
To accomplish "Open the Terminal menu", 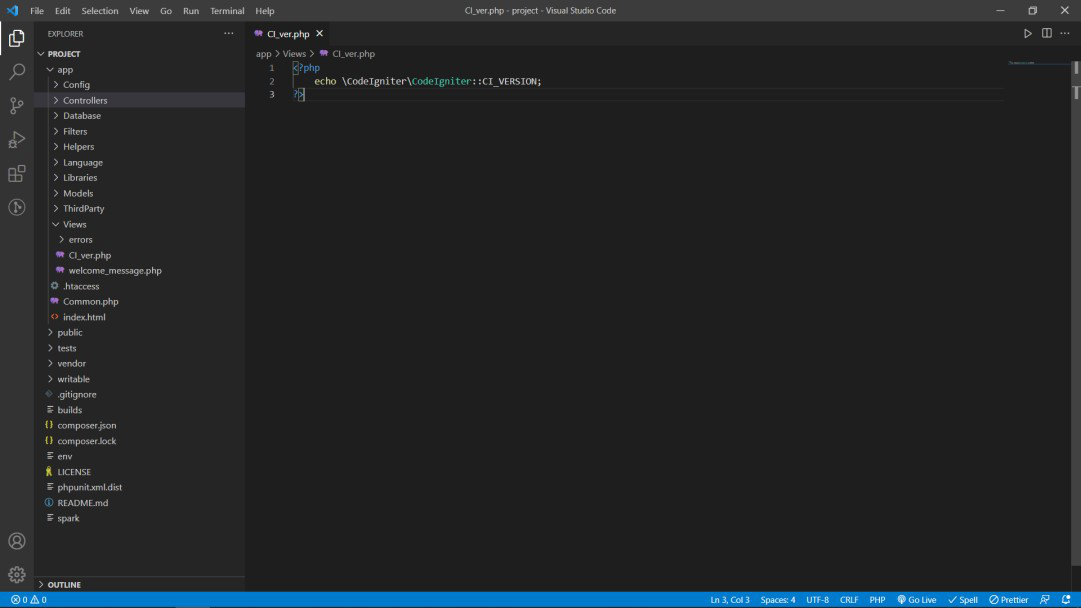I will click(227, 10).
